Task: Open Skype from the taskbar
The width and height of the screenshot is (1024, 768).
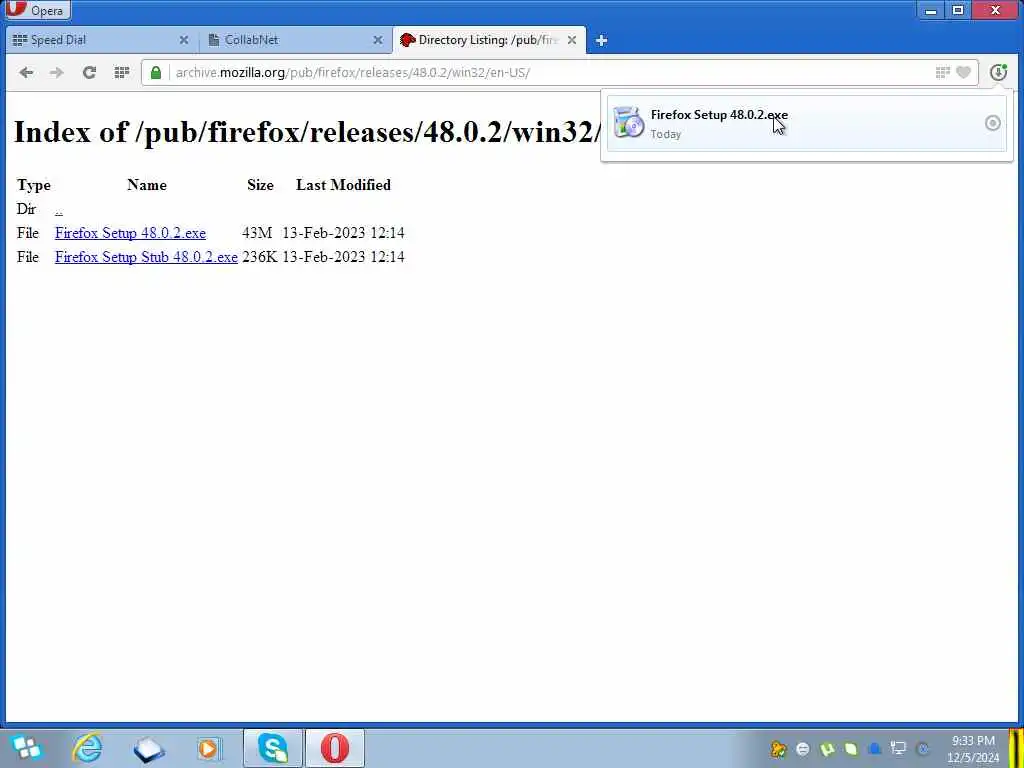Action: point(273,748)
